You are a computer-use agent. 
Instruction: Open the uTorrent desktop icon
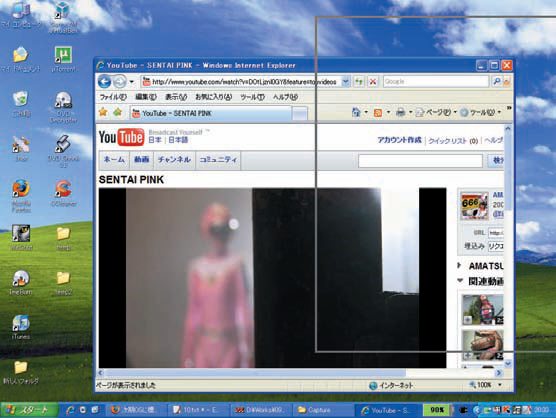click(63, 59)
